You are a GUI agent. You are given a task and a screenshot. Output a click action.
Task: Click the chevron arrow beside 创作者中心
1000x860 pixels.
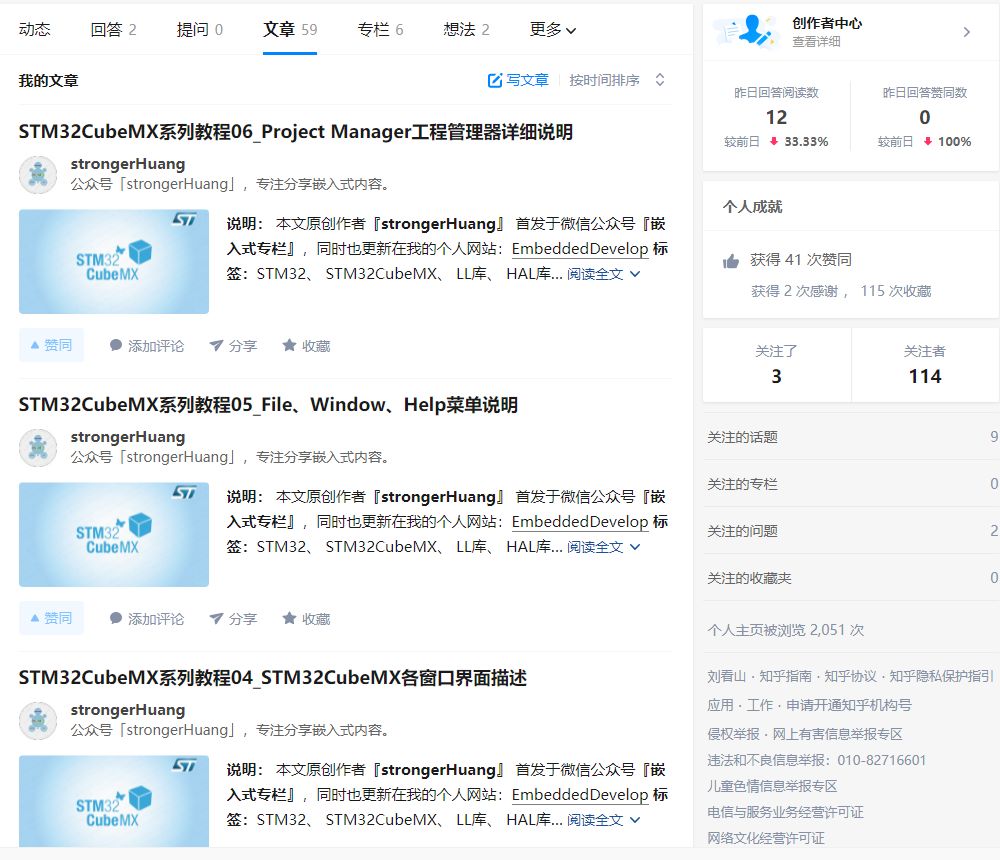[967, 32]
